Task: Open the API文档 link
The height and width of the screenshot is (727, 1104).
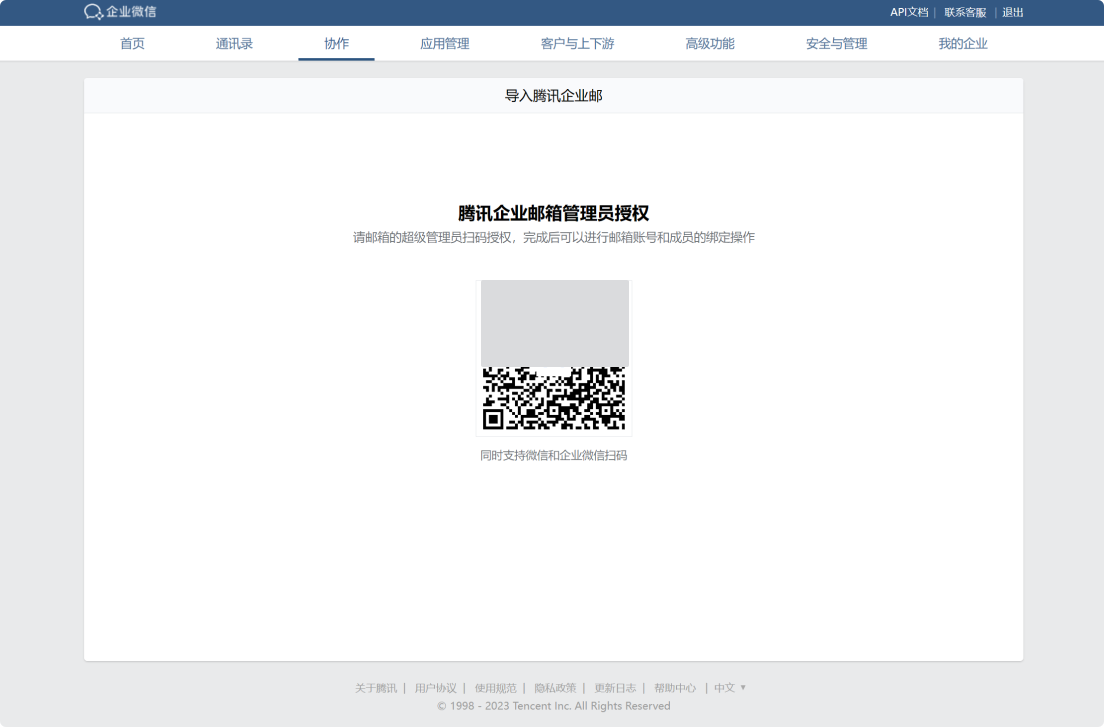Action: 908,12
